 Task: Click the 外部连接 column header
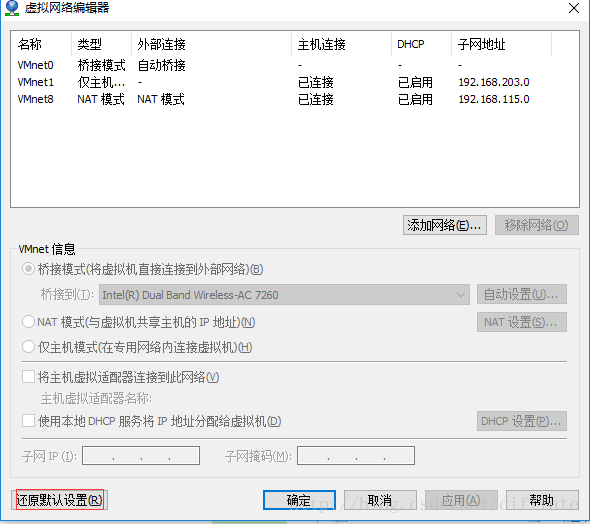coord(211,44)
